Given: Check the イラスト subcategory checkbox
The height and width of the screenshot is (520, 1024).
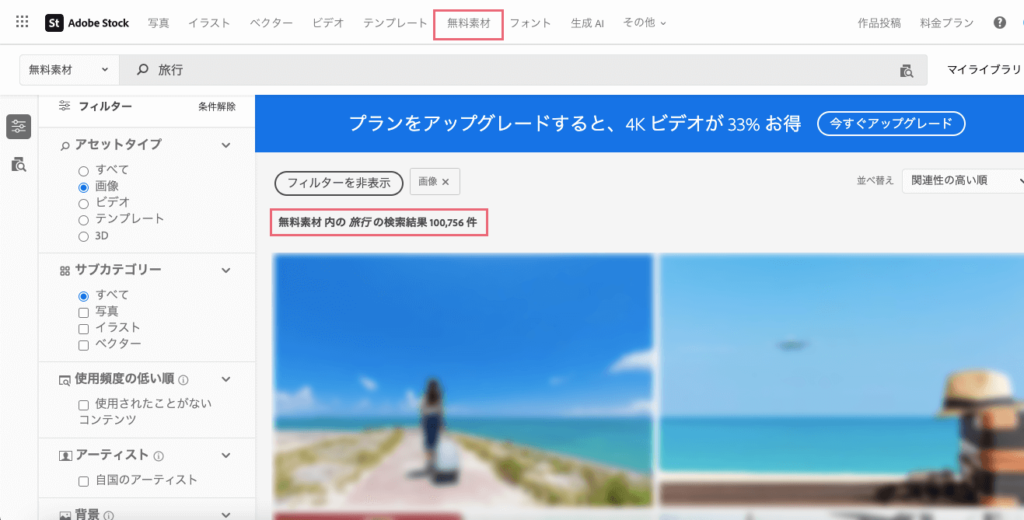Looking at the screenshot, I should click(84, 329).
